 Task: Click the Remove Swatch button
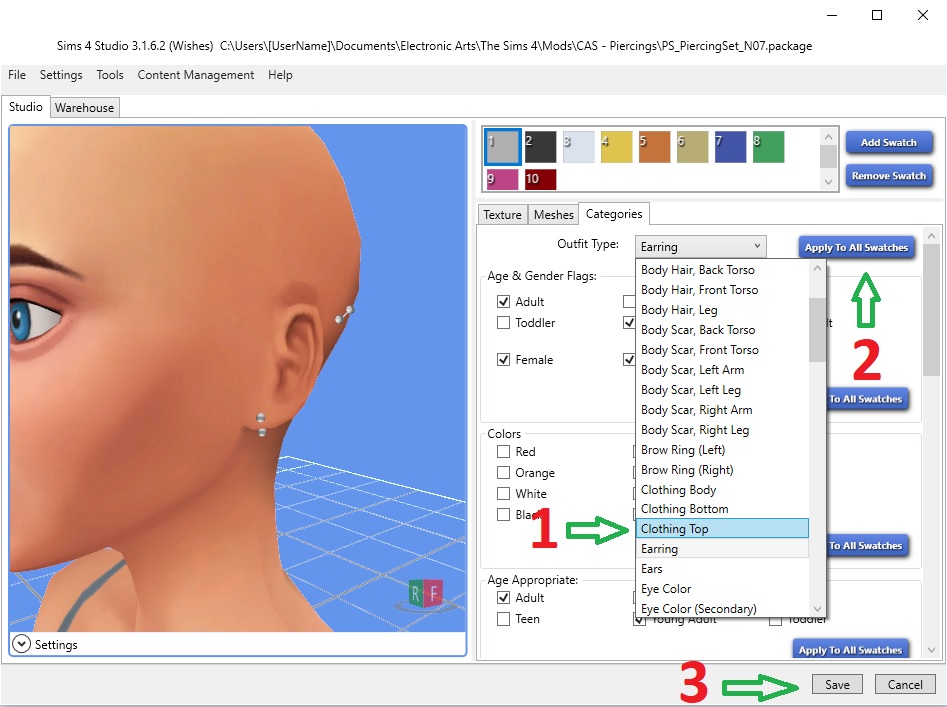(x=888, y=176)
